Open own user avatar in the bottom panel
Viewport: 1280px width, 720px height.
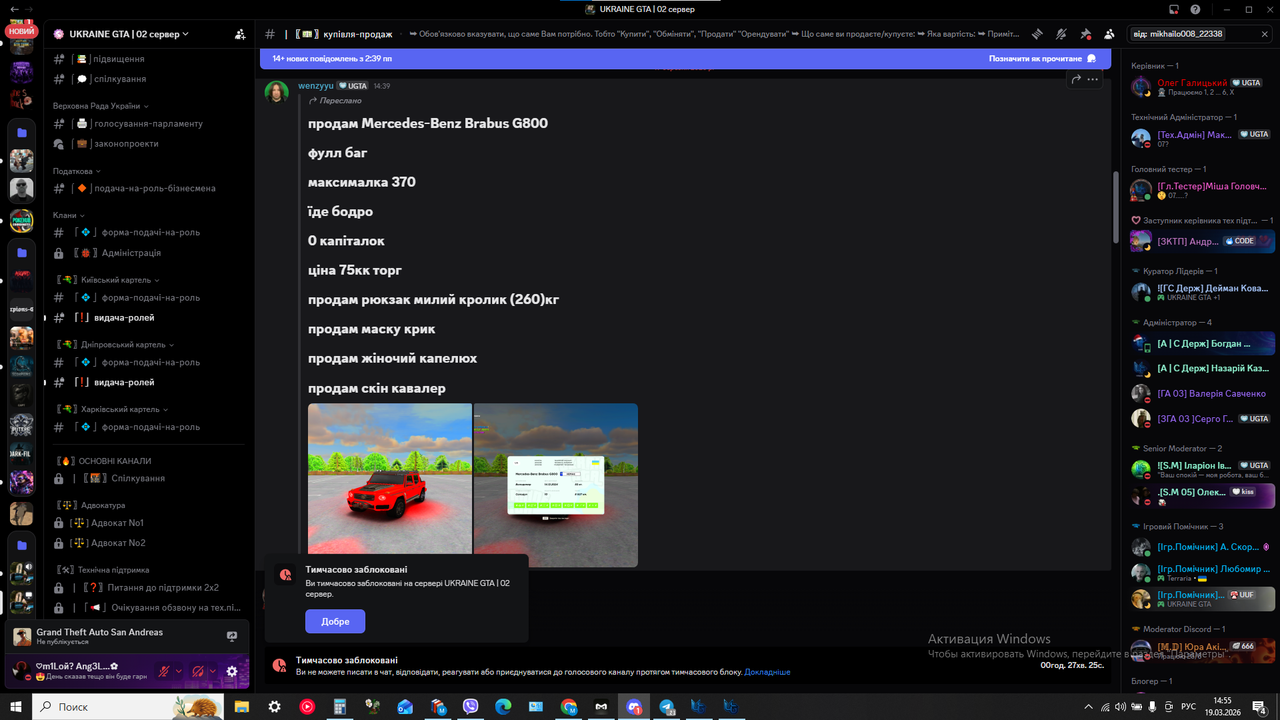pyautogui.click(x=21, y=670)
